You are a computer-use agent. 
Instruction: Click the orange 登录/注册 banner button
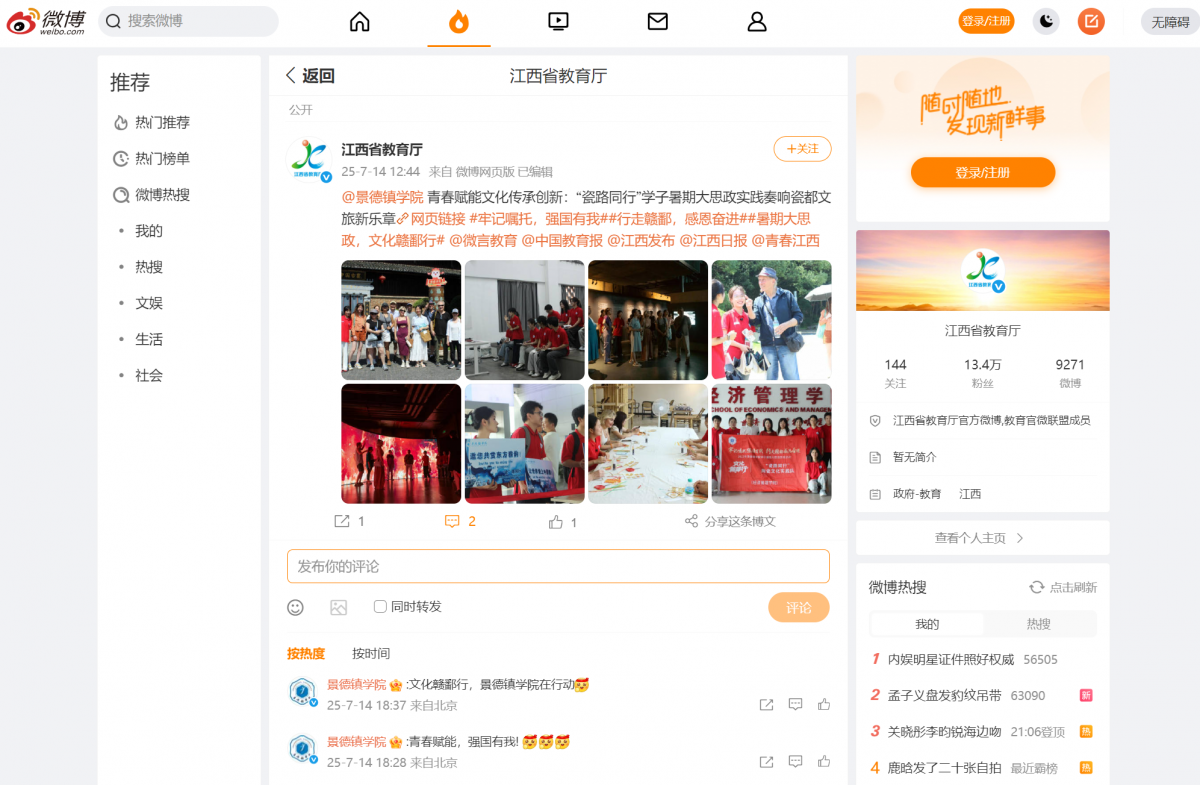[983, 172]
